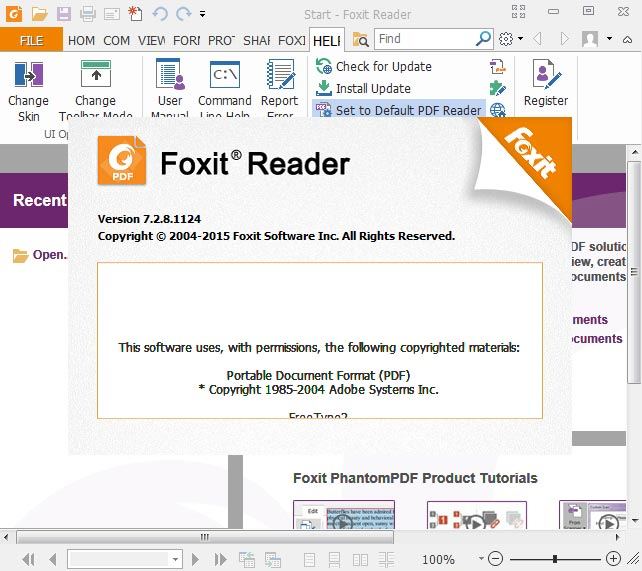Select facing pages view mode icon
The width and height of the screenshot is (642, 571).
360,560
